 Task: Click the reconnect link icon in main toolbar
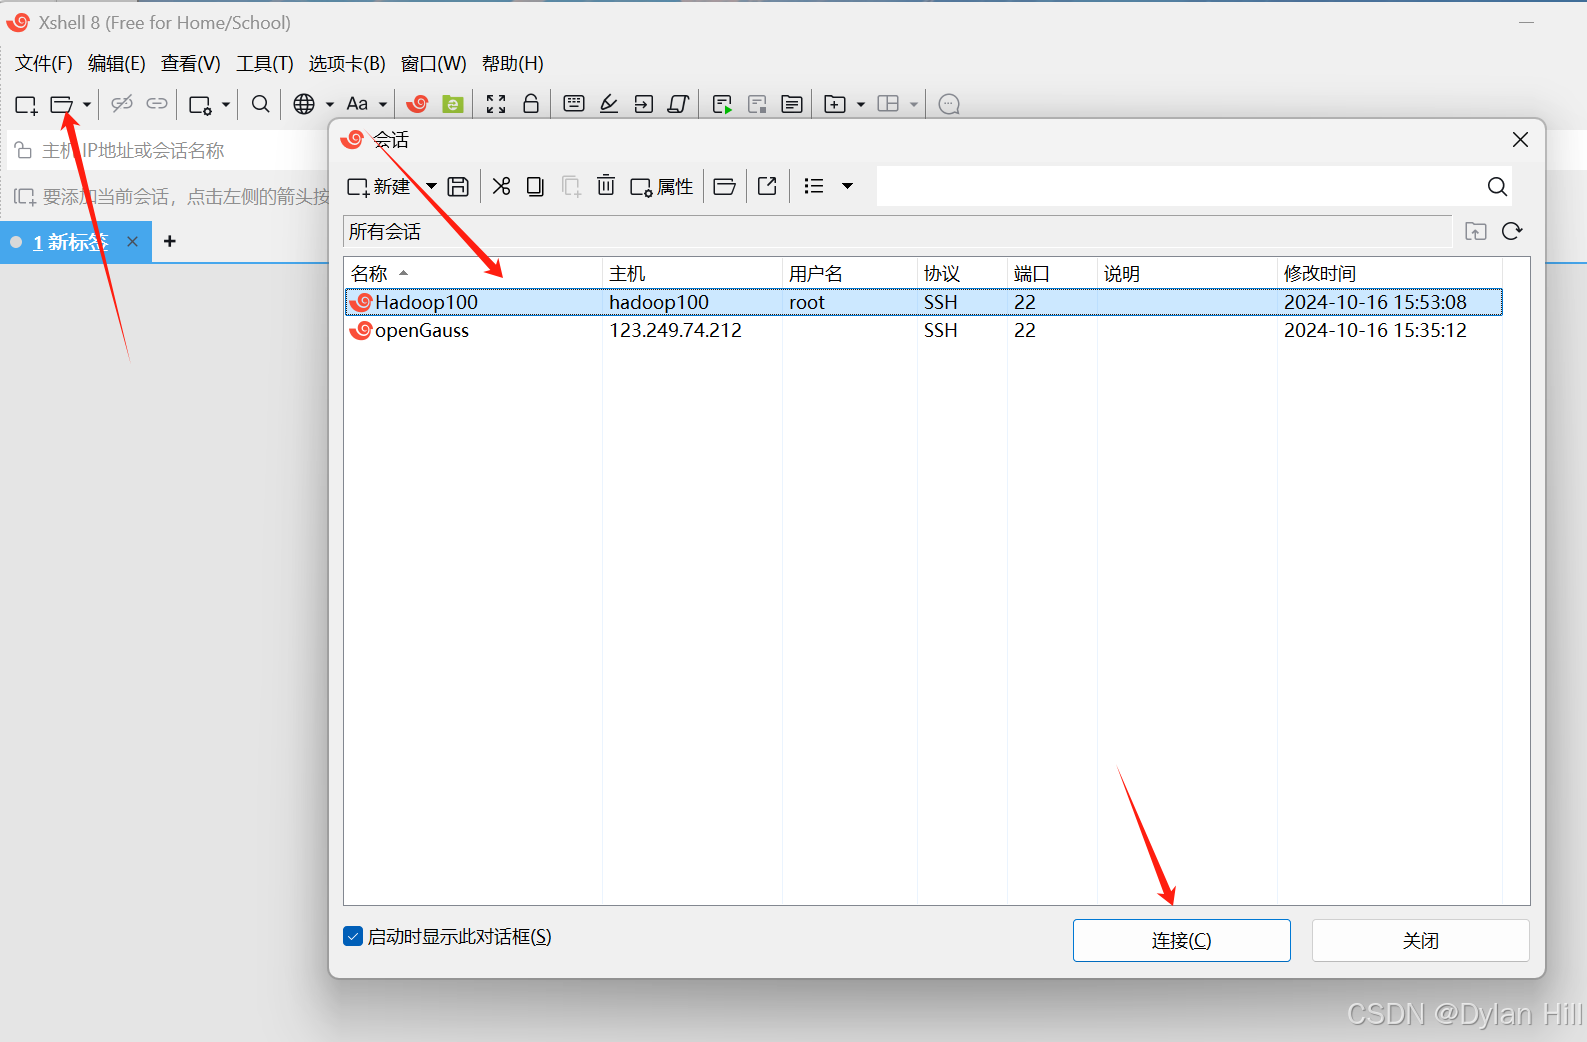[157, 104]
